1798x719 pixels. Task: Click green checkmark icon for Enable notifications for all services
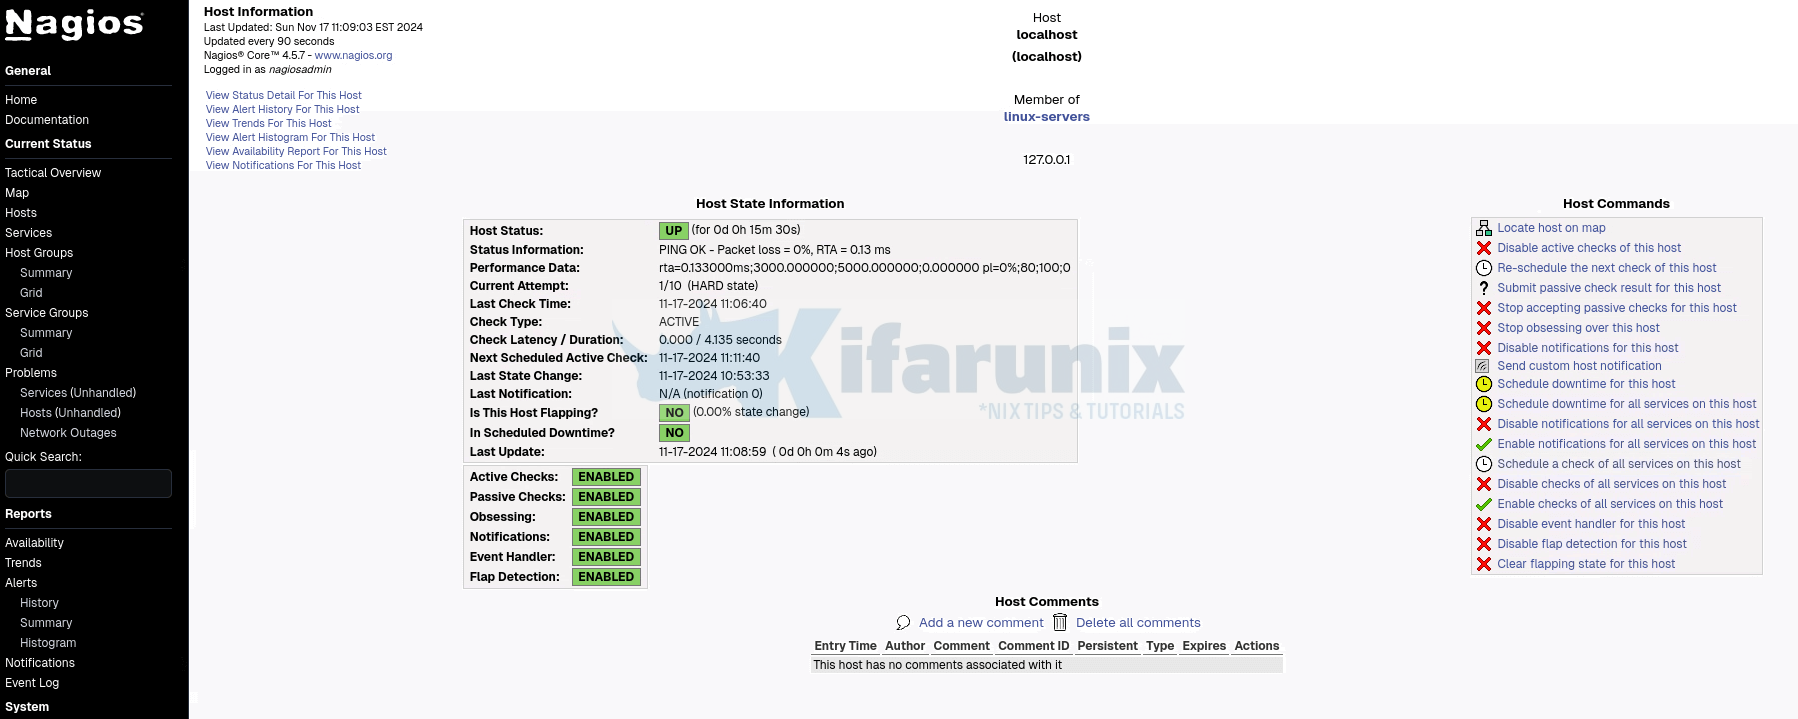pyautogui.click(x=1484, y=445)
